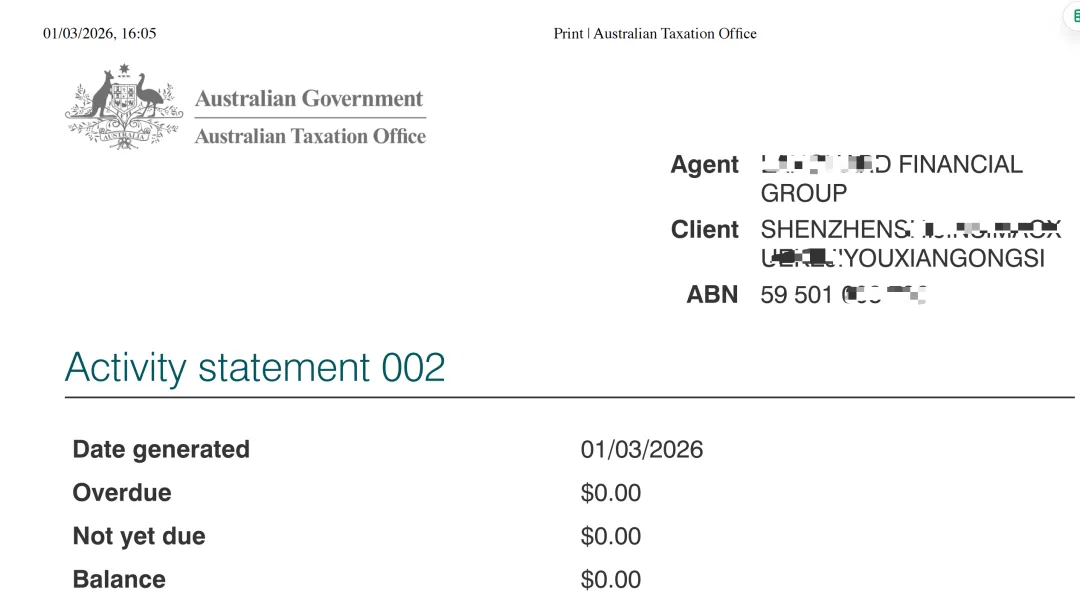1080x607 pixels.
Task: Click the Overdue label
Action: point(122,493)
